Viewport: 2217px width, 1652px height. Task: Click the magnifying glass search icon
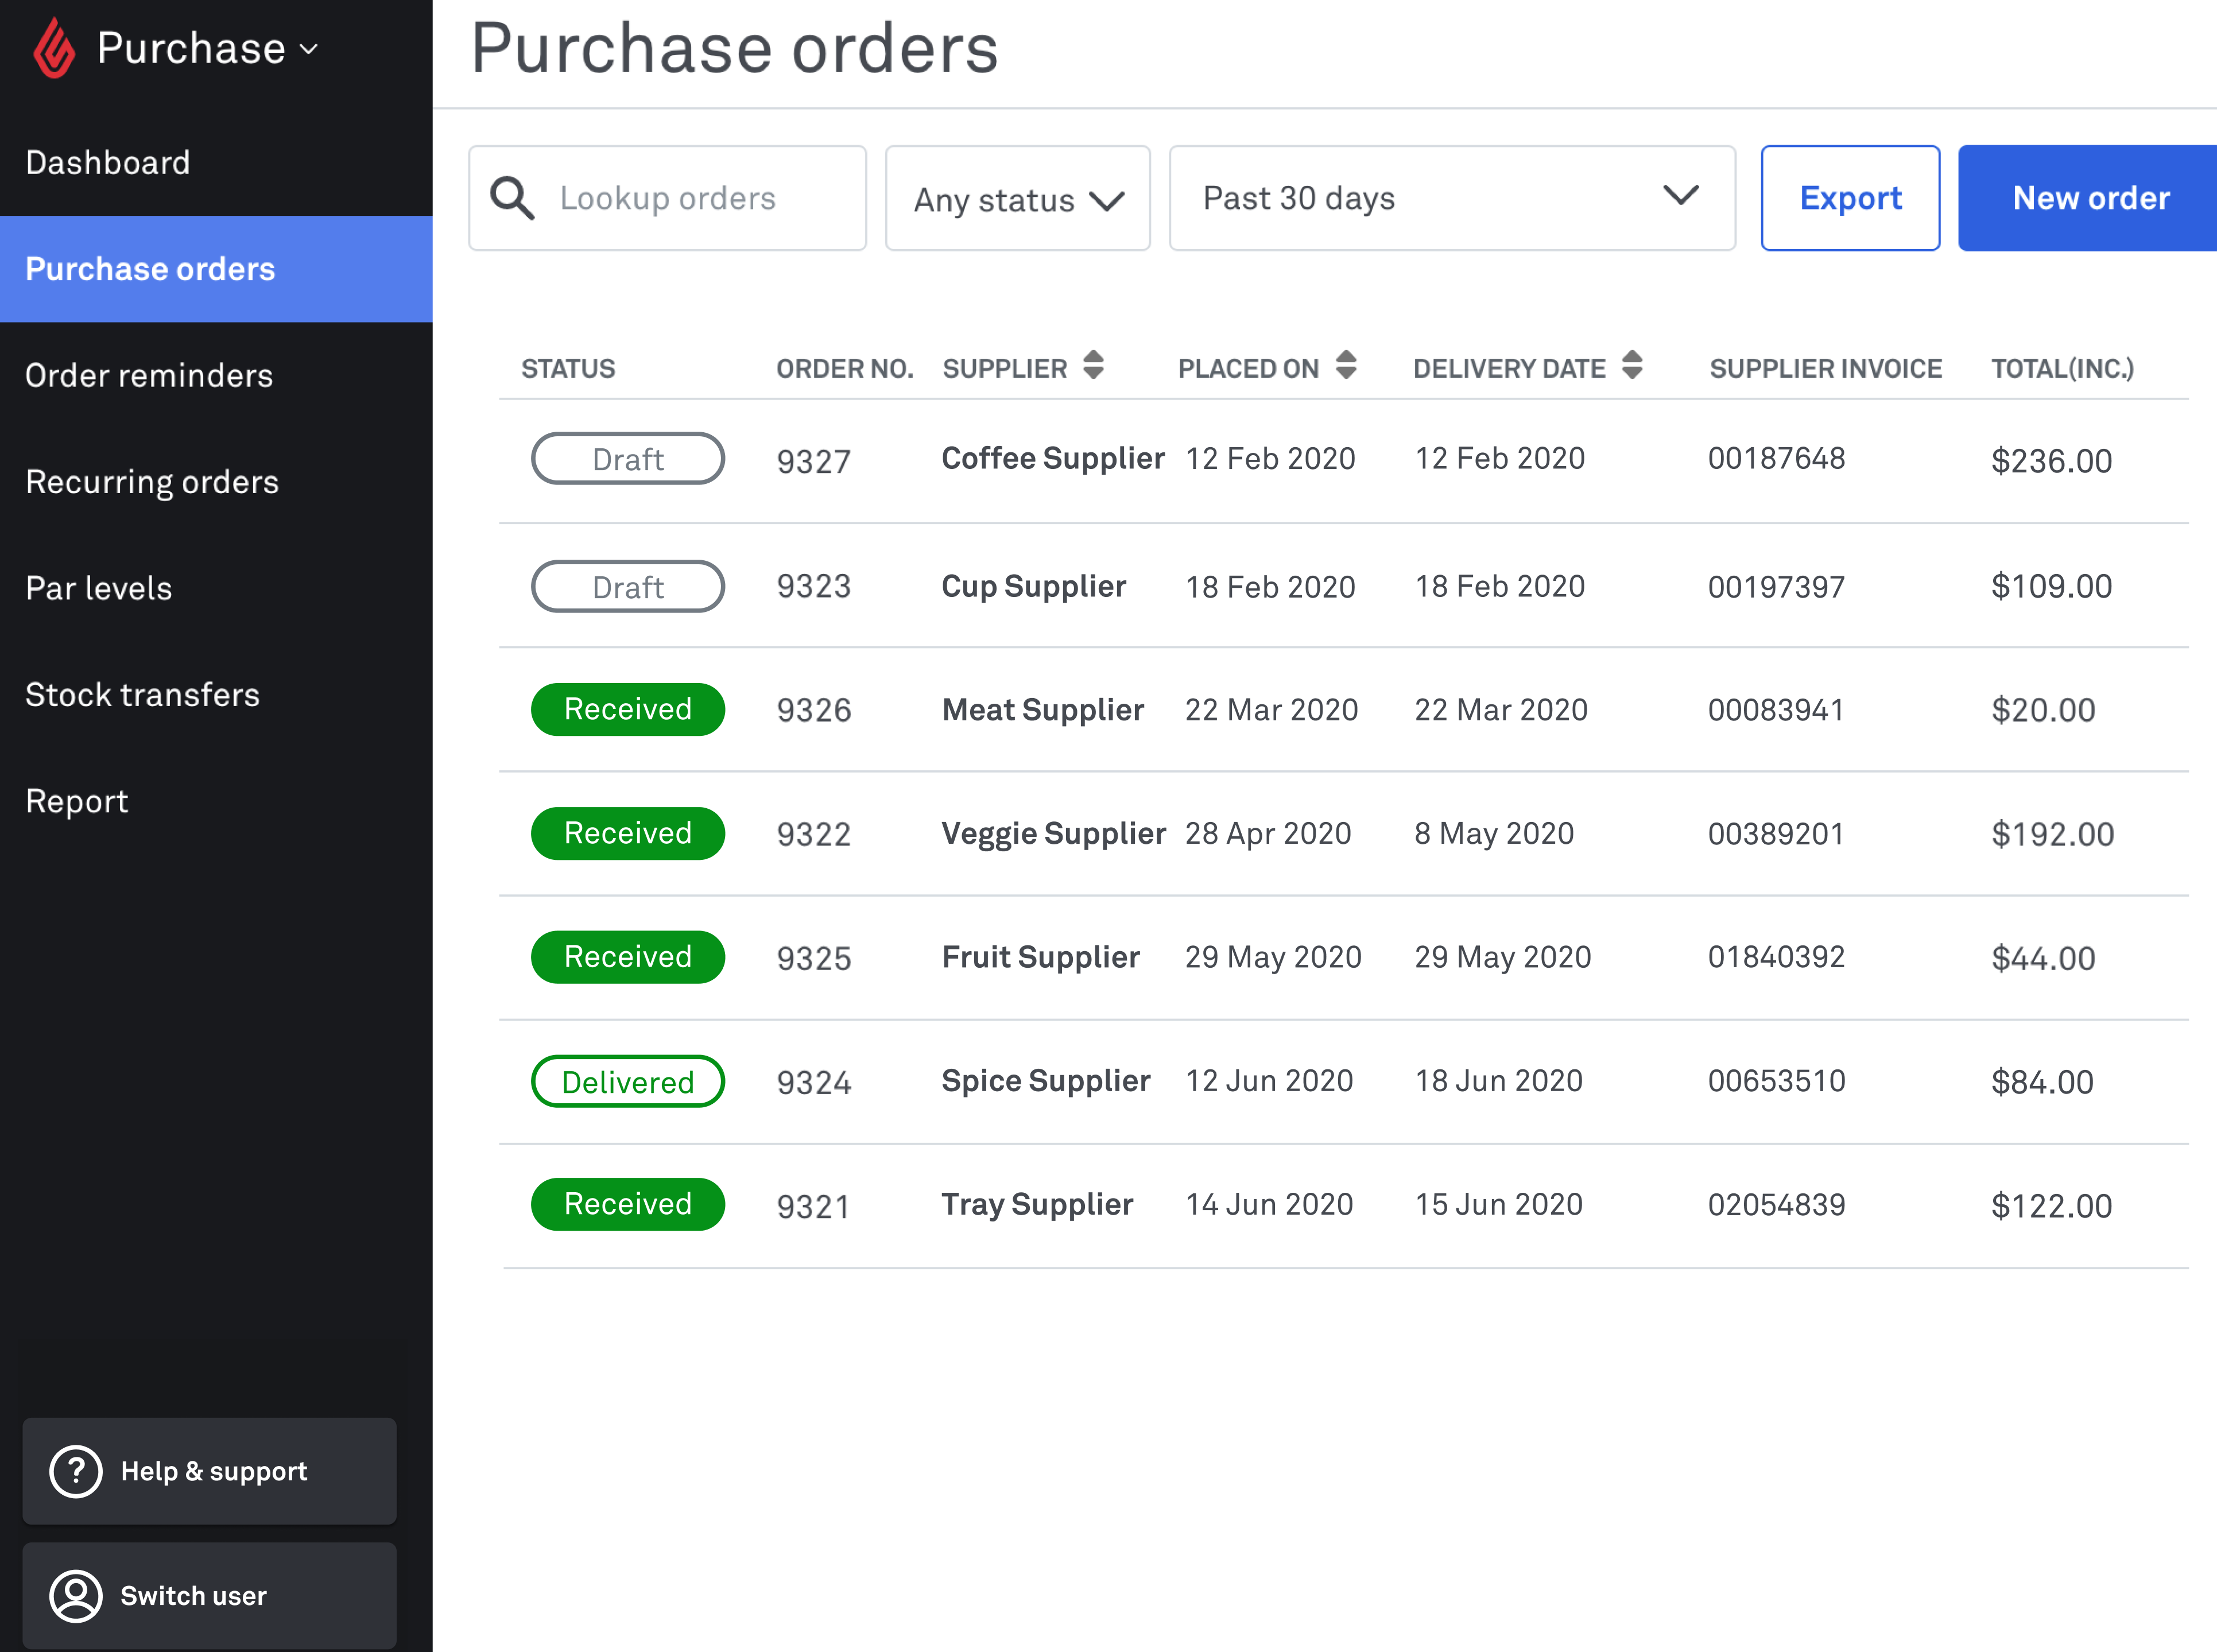[512, 198]
